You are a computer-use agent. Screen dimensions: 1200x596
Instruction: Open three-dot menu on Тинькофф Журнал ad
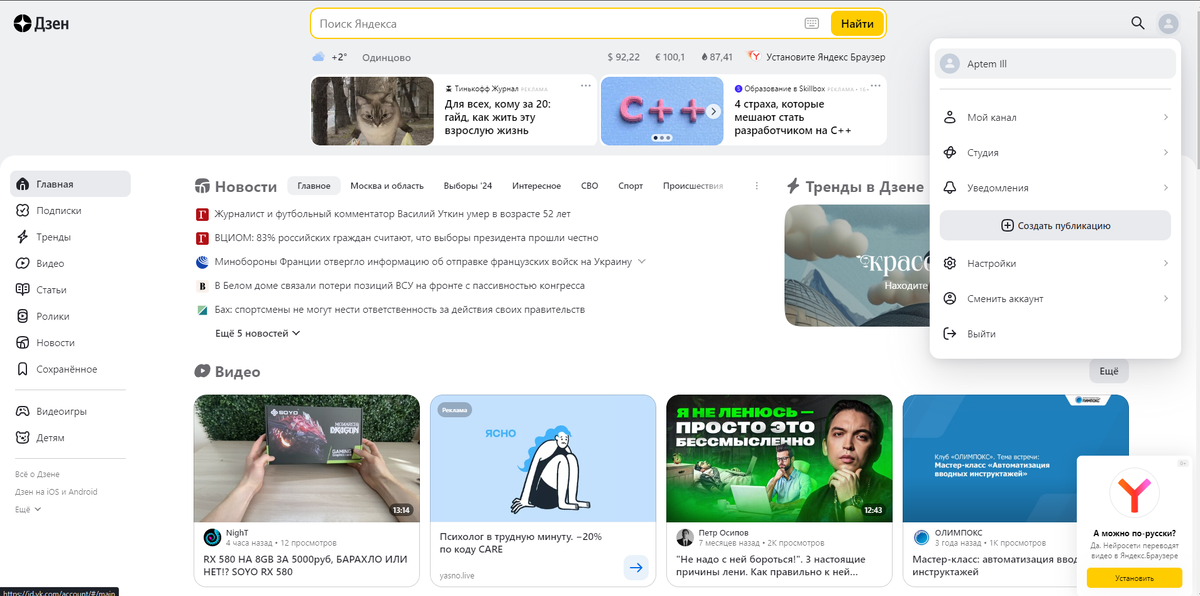coord(586,86)
